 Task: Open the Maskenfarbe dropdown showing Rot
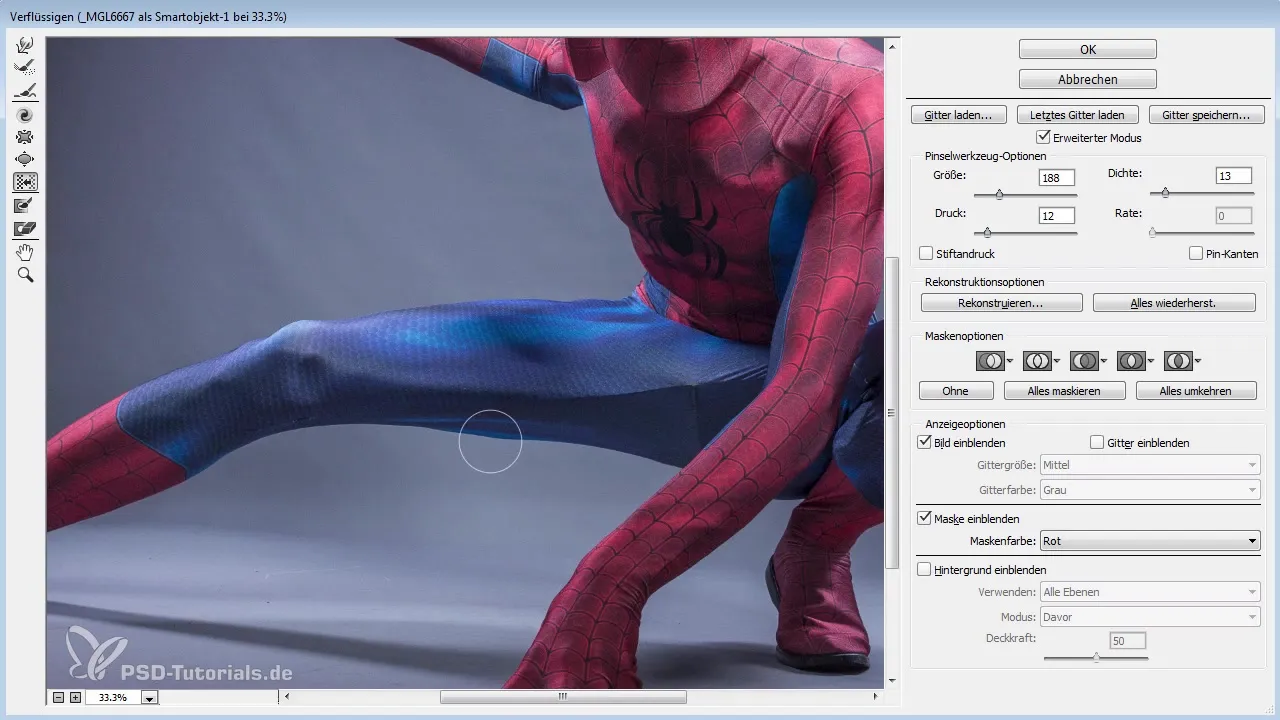click(x=1149, y=541)
